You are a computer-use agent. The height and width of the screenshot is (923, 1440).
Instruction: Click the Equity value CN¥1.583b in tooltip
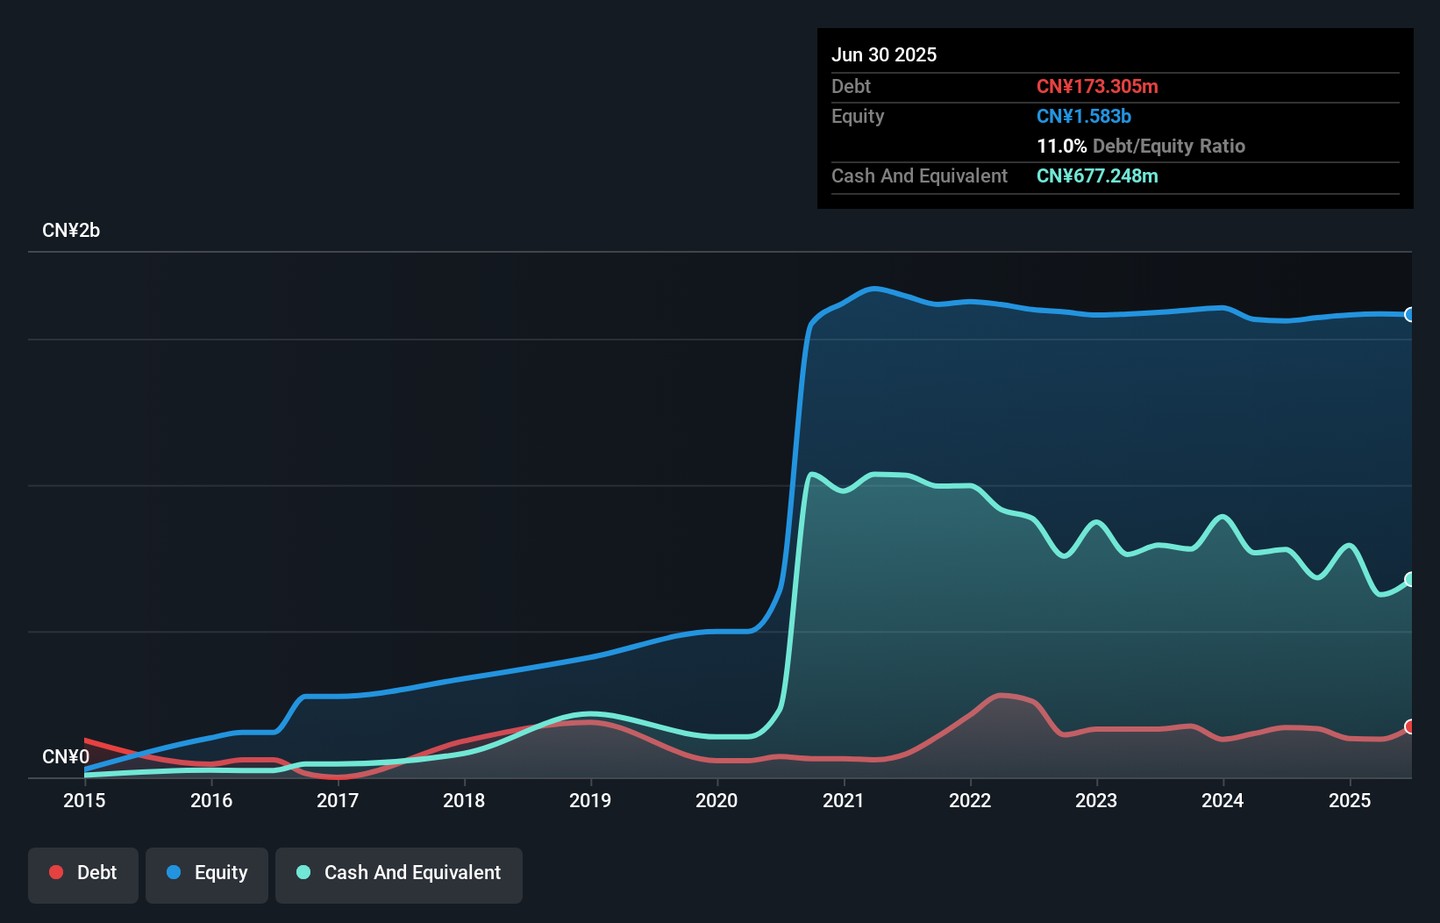coord(1083,117)
